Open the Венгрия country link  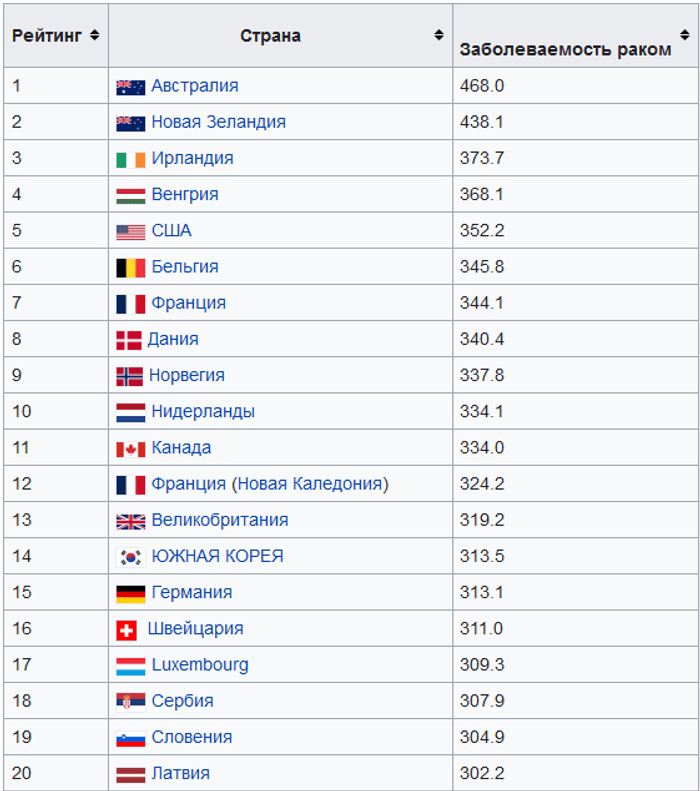tap(184, 194)
